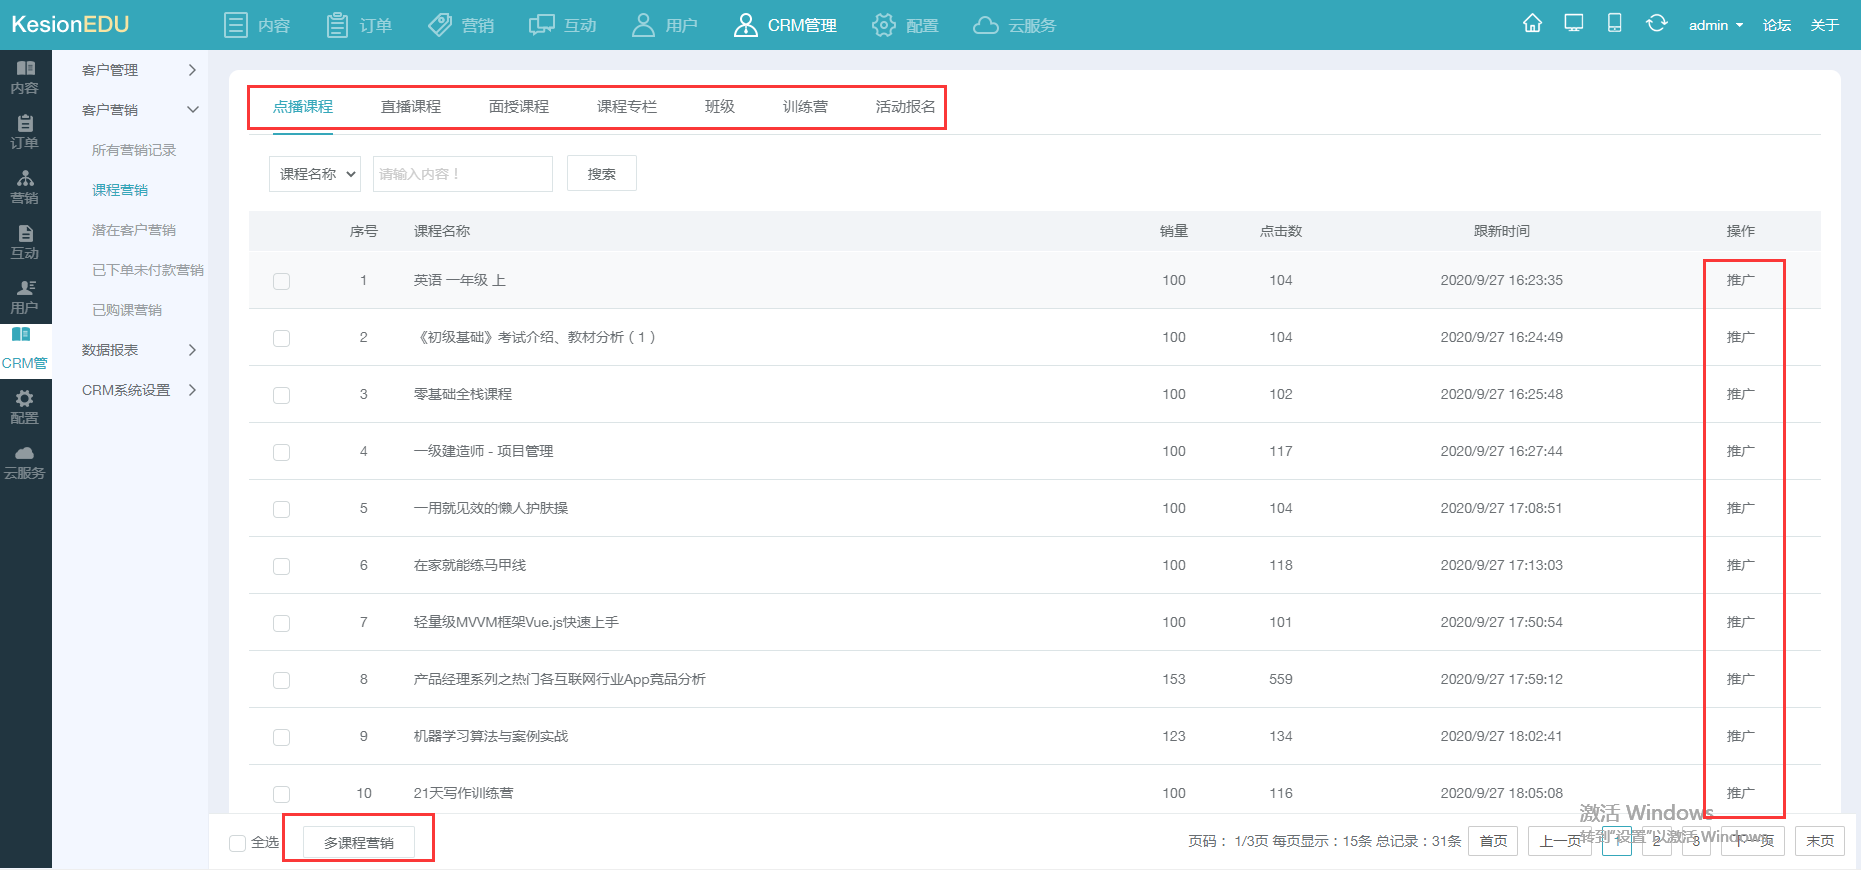Check the box for 一级建造师 - 项目管理
Screen dimensions: 1861x870
282,452
